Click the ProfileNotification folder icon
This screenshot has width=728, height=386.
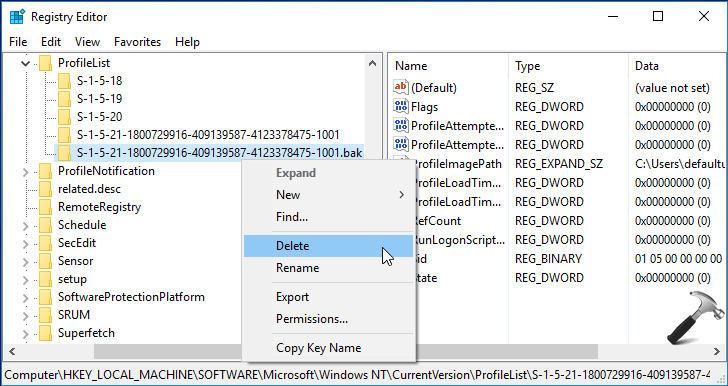coord(46,171)
